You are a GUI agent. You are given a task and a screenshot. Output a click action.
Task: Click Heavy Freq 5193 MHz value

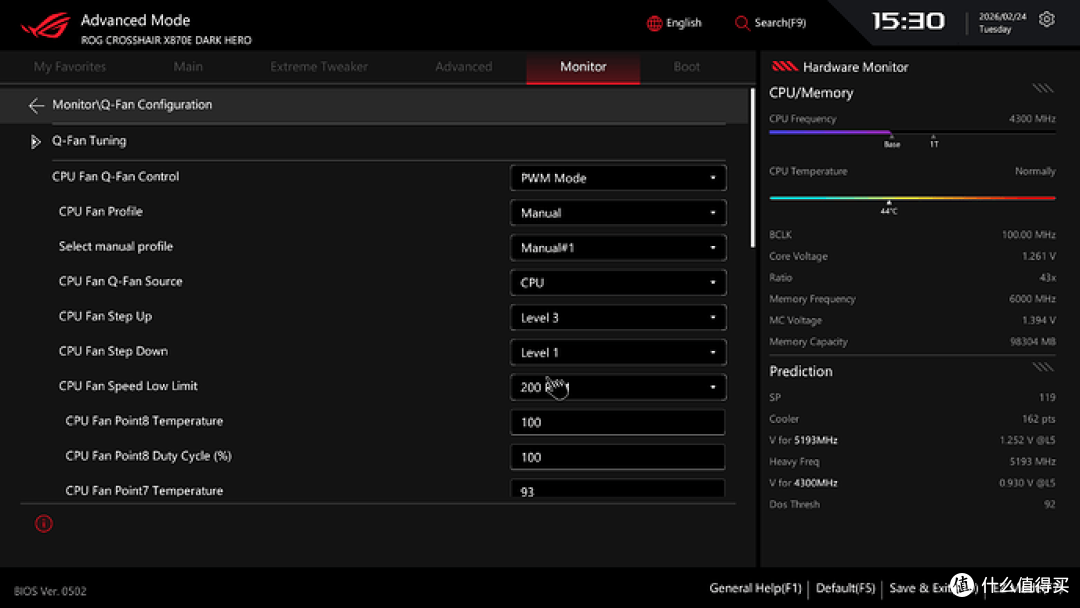[x=1032, y=461]
